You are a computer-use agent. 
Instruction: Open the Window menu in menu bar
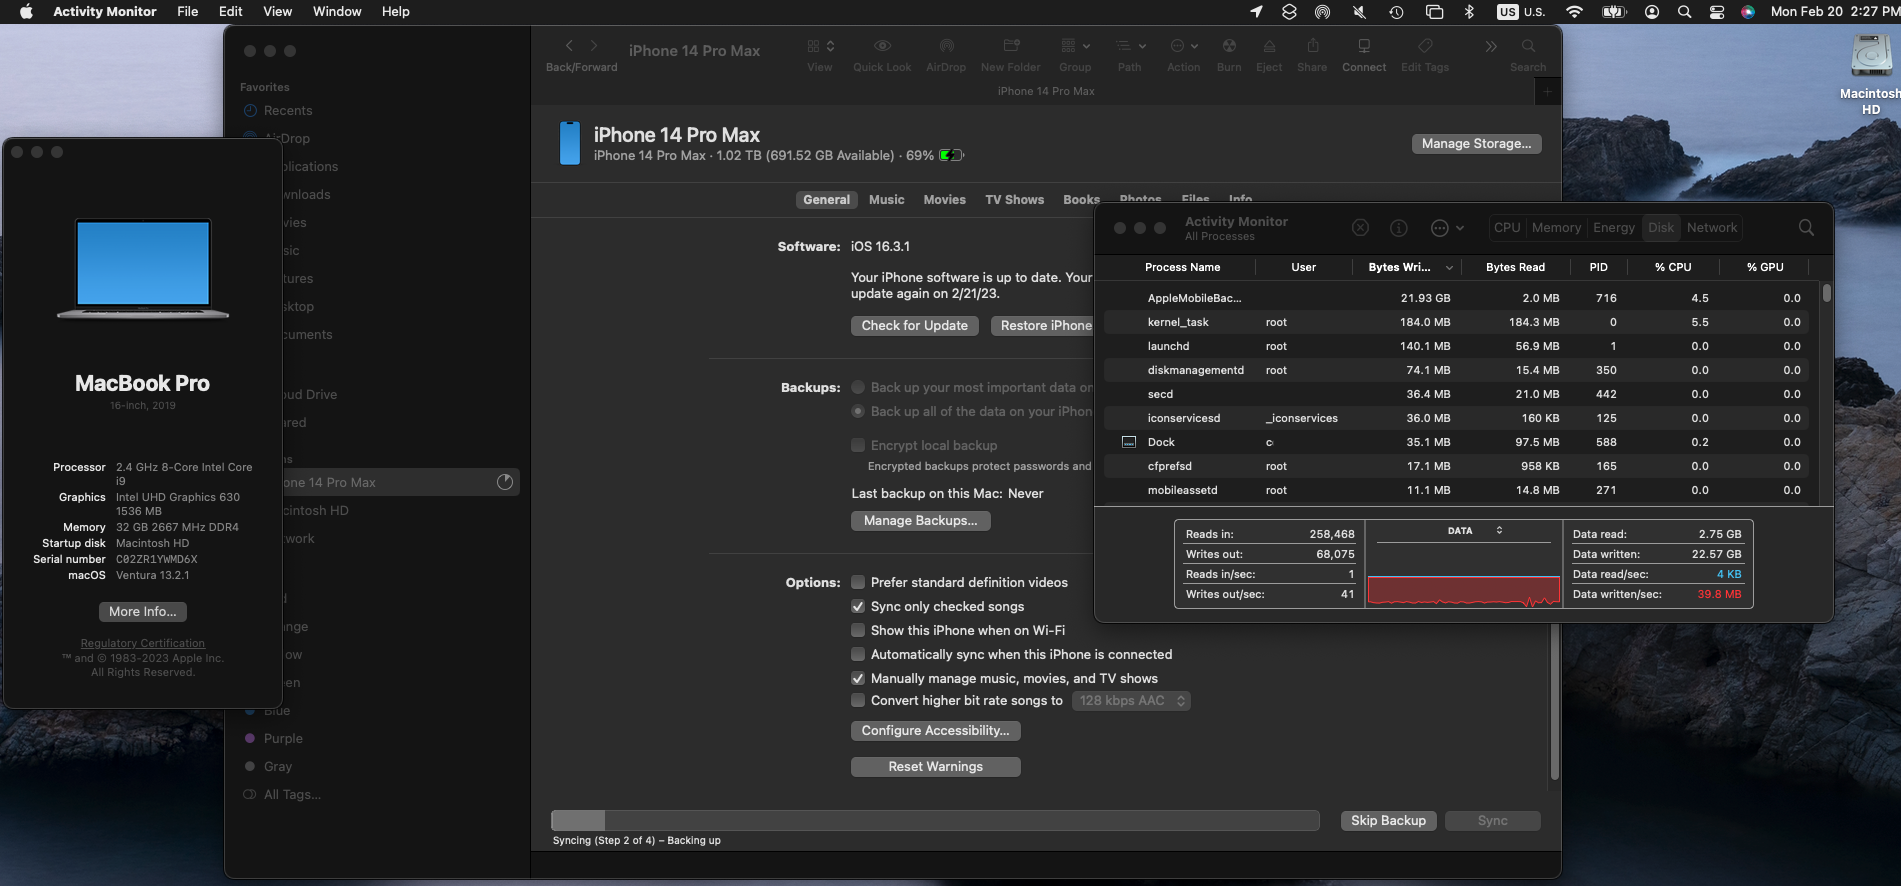coord(337,12)
